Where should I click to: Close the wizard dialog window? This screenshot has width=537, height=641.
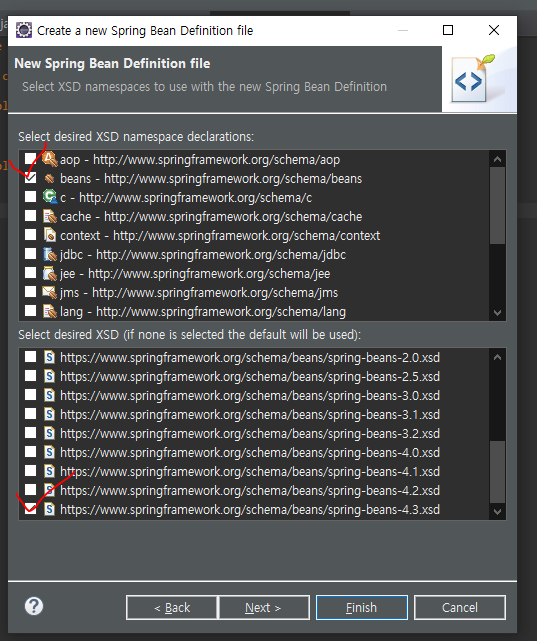(494, 30)
